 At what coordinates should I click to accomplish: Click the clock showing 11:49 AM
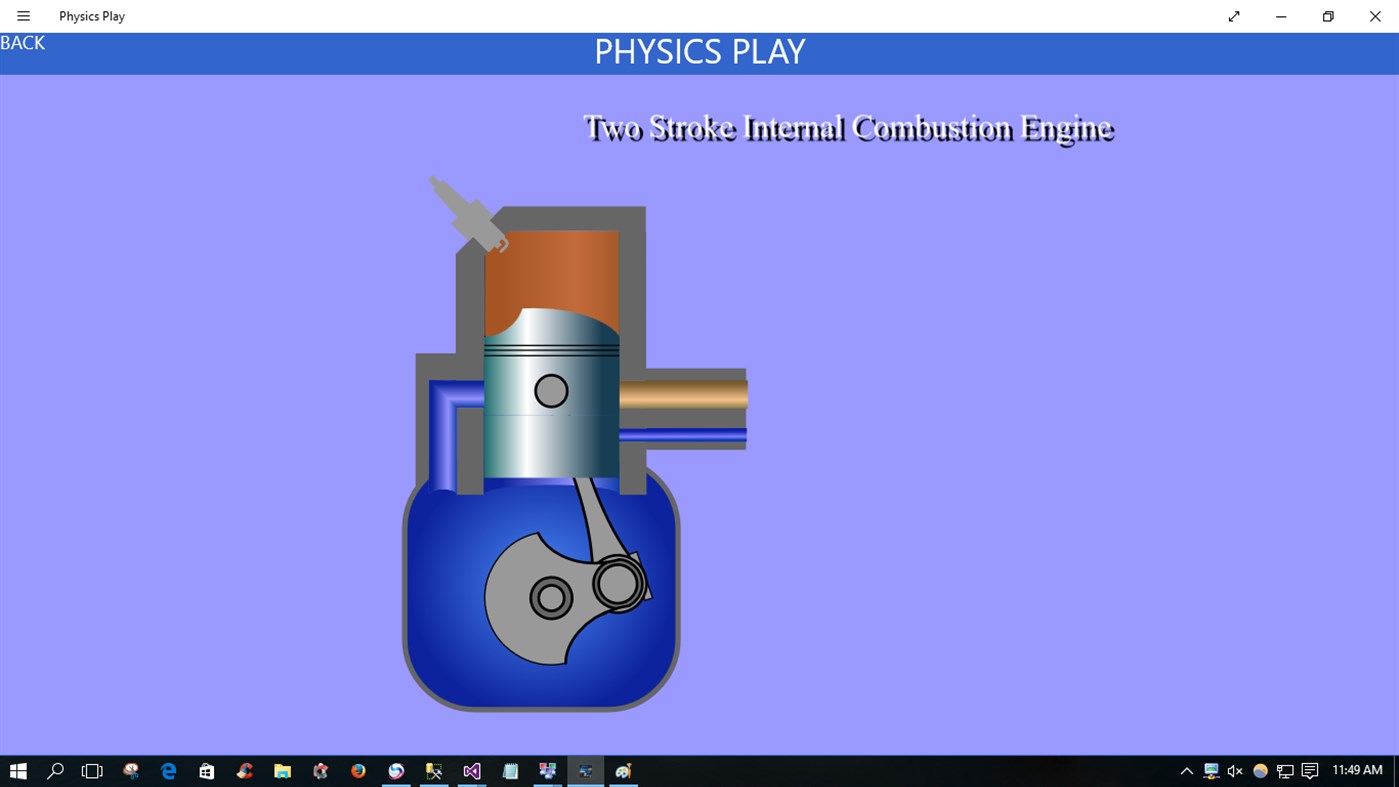[x=1356, y=770]
